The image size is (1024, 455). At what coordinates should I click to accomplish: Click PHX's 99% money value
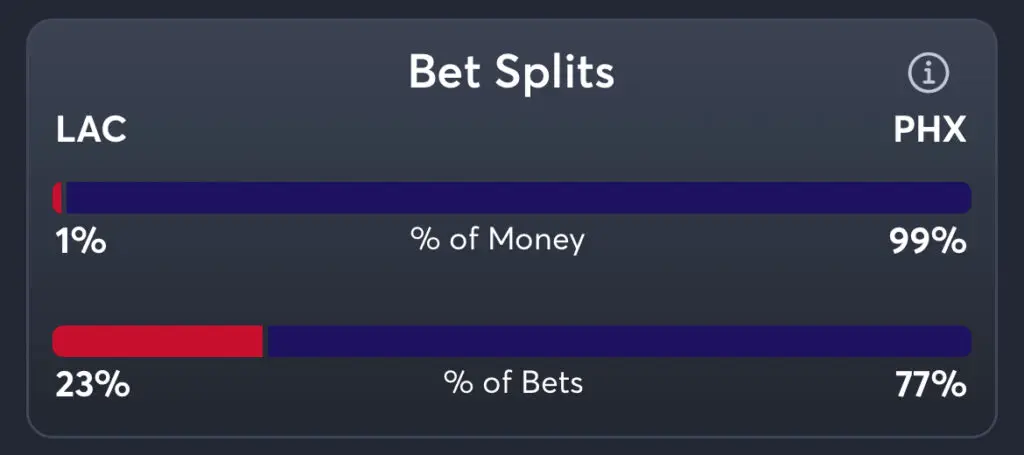pos(928,241)
